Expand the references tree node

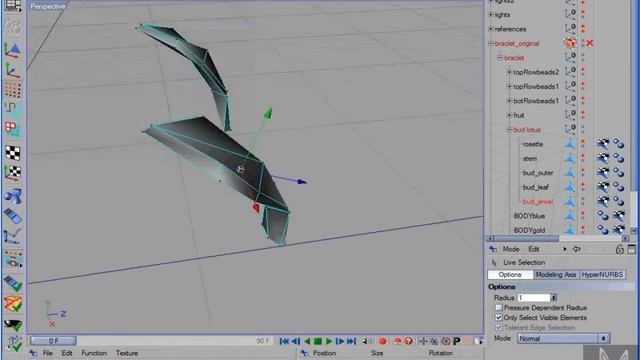(x=491, y=29)
